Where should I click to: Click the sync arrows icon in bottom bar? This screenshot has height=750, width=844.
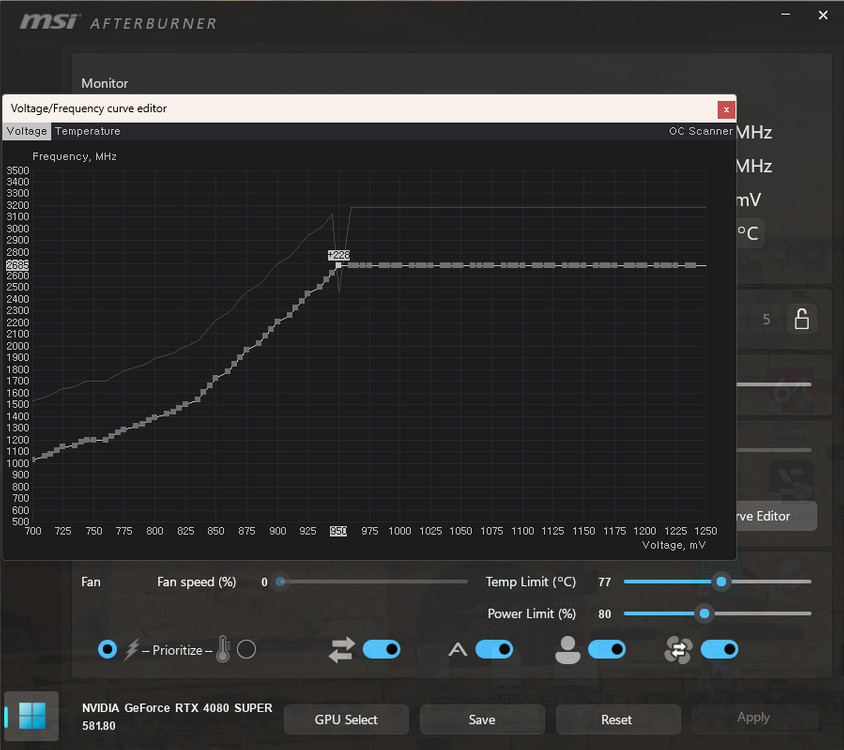click(340, 649)
